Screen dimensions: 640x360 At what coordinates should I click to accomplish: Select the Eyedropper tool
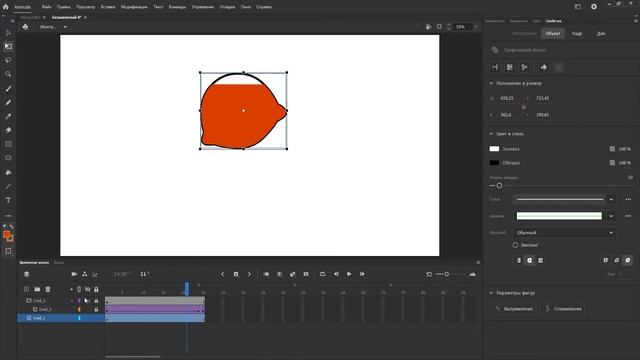8,116
